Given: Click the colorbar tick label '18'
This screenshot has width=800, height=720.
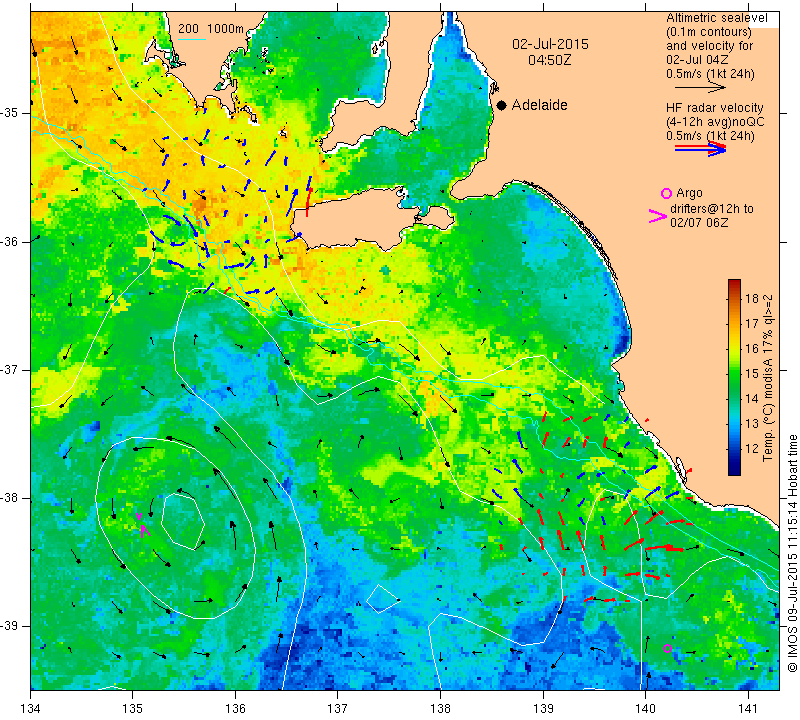Looking at the screenshot, I should pos(752,299).
